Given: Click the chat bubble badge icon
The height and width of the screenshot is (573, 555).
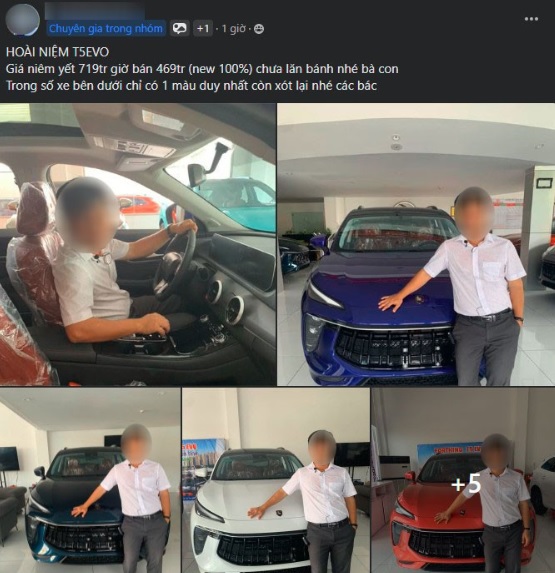Looking at the screenshot, I should 180,29.
